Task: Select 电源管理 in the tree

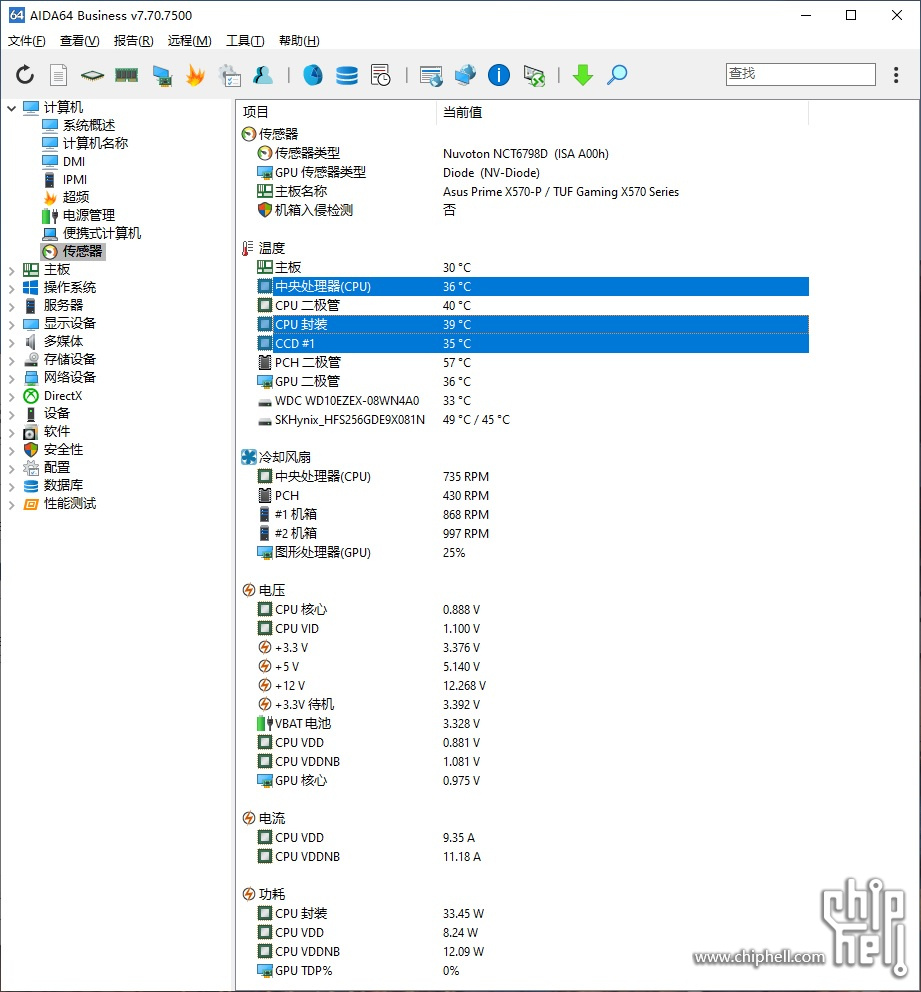Action: coord(89,215)
